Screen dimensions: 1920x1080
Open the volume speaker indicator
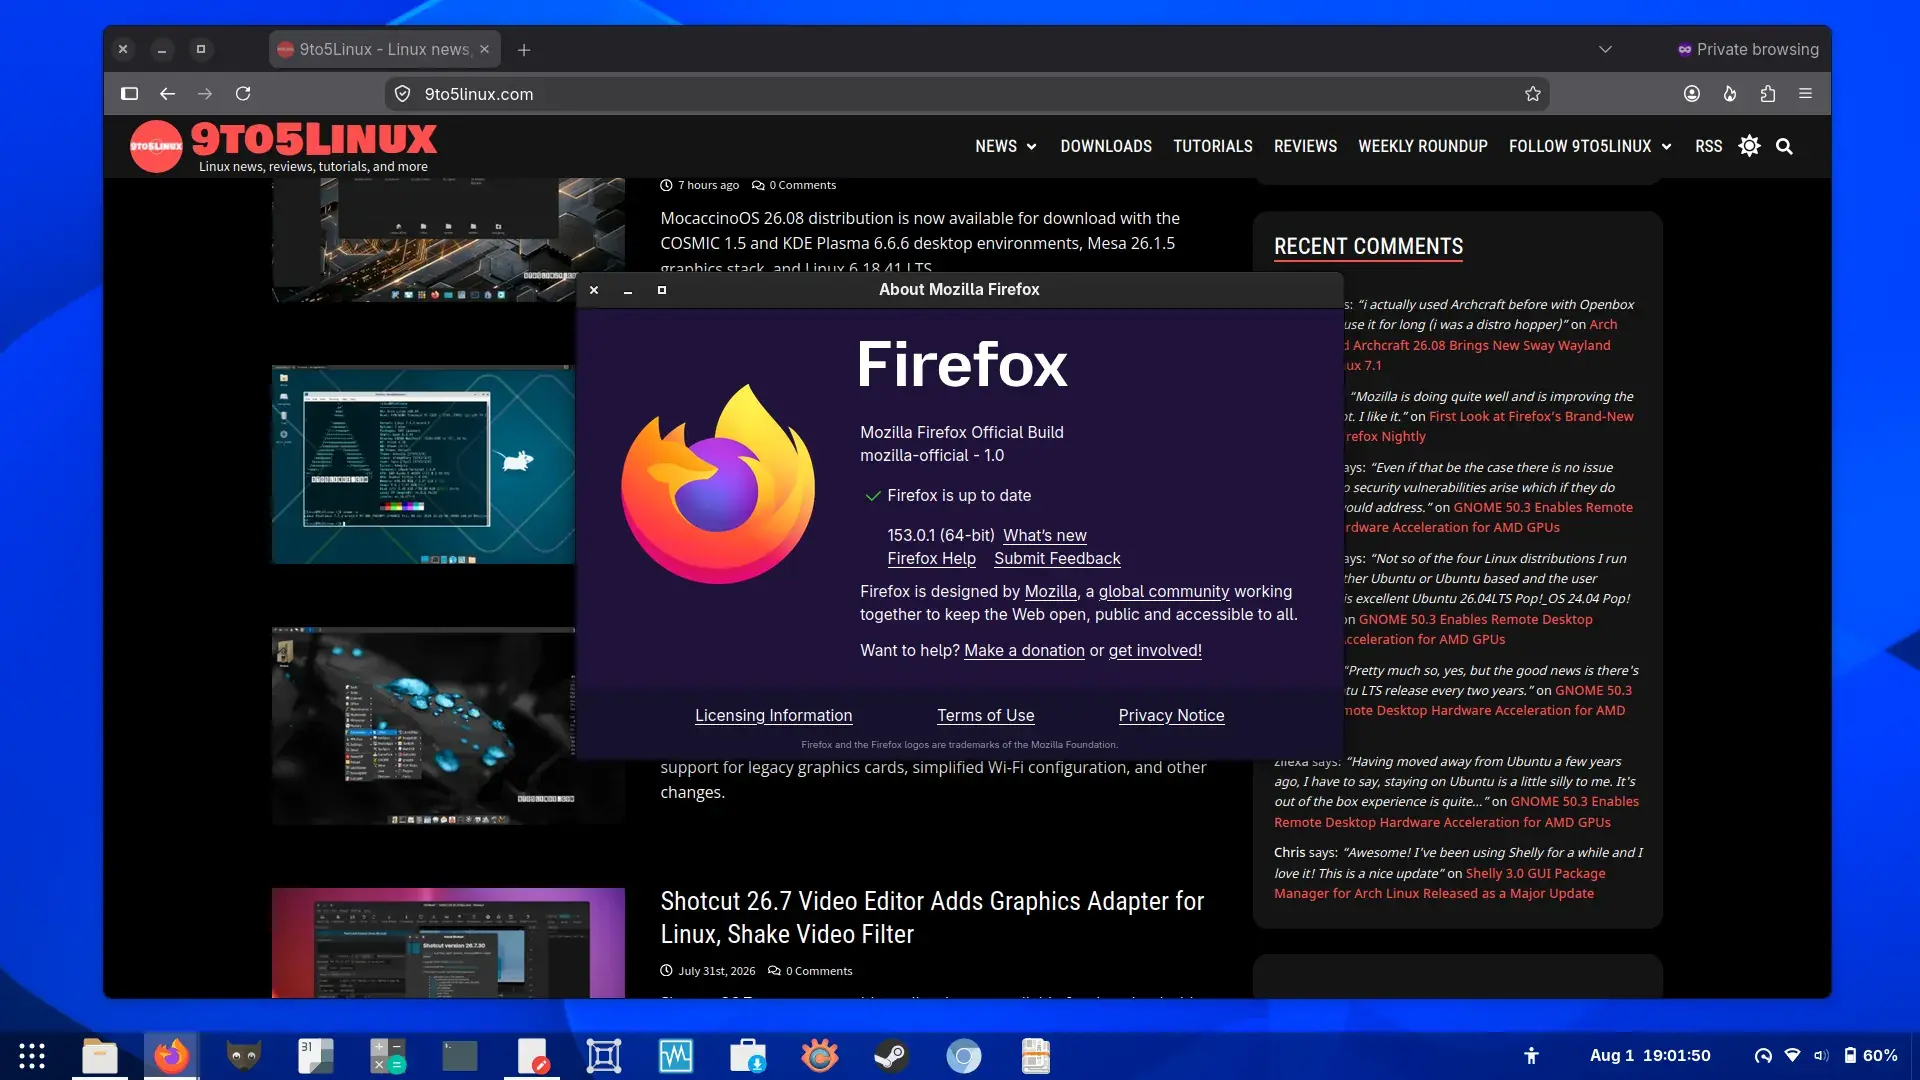1821,1056
